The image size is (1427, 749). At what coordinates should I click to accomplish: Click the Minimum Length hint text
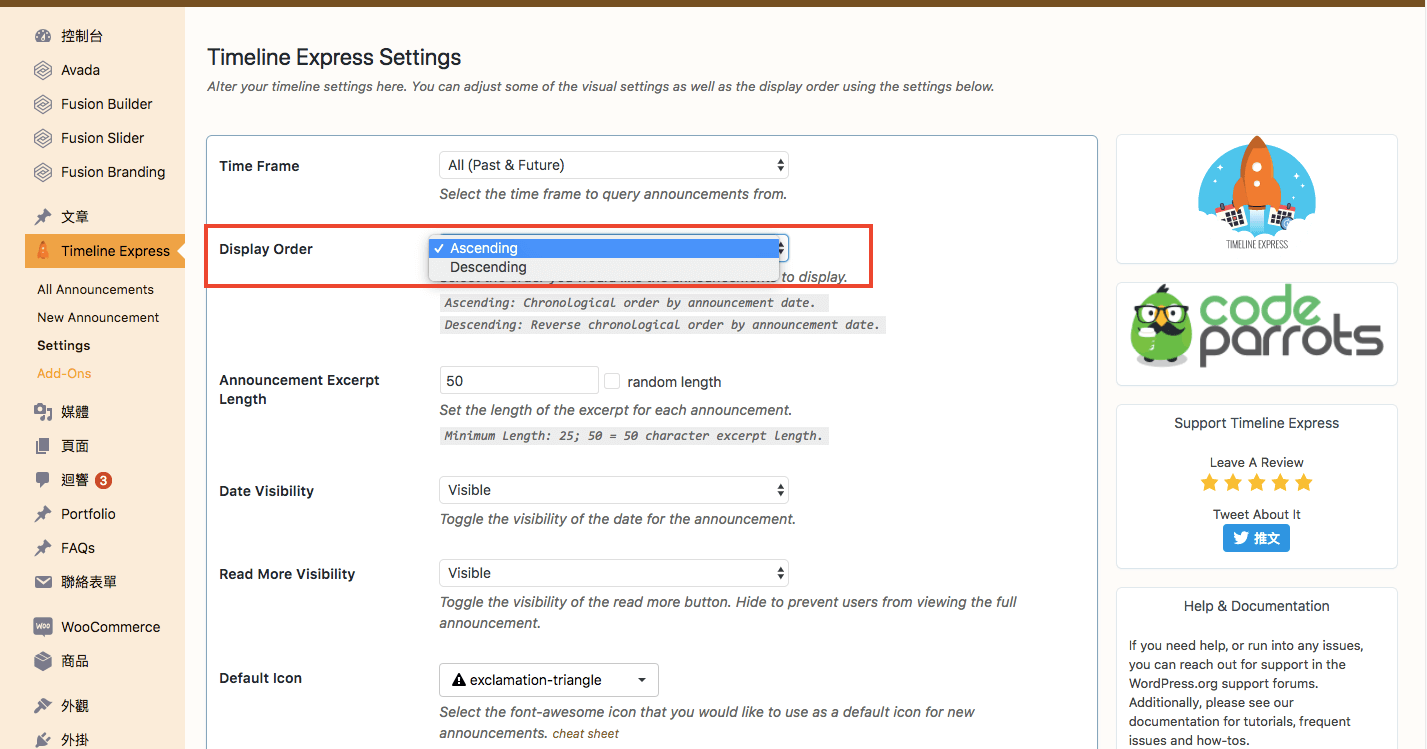634,436
